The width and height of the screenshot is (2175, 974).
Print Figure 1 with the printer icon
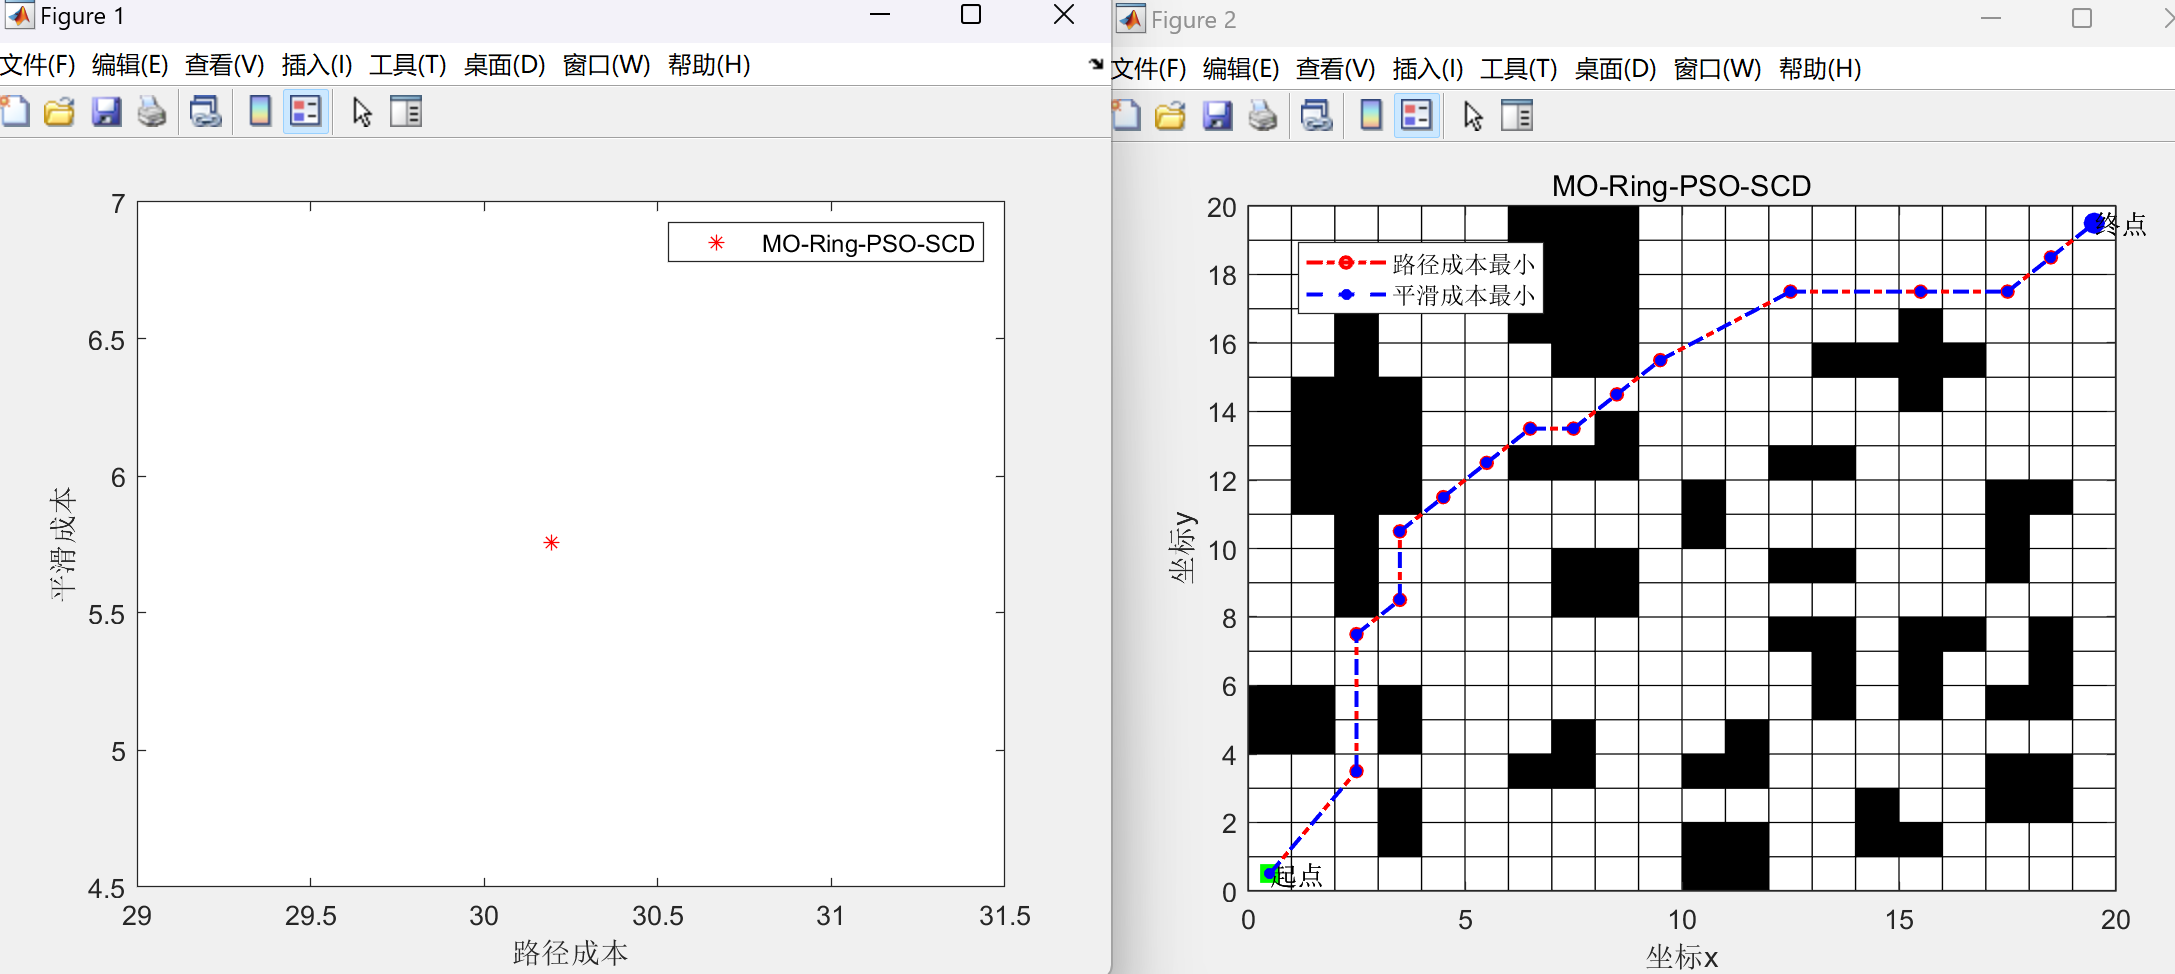click(x=152, y=111)
